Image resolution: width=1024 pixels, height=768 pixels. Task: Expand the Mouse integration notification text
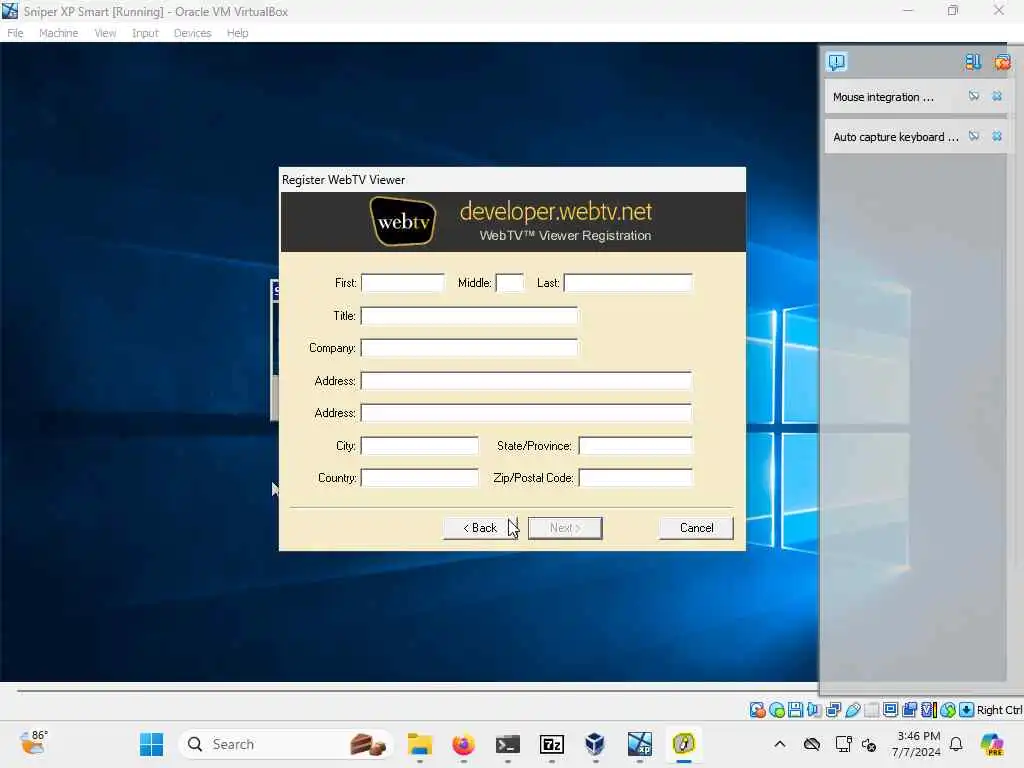coord(883,97)
